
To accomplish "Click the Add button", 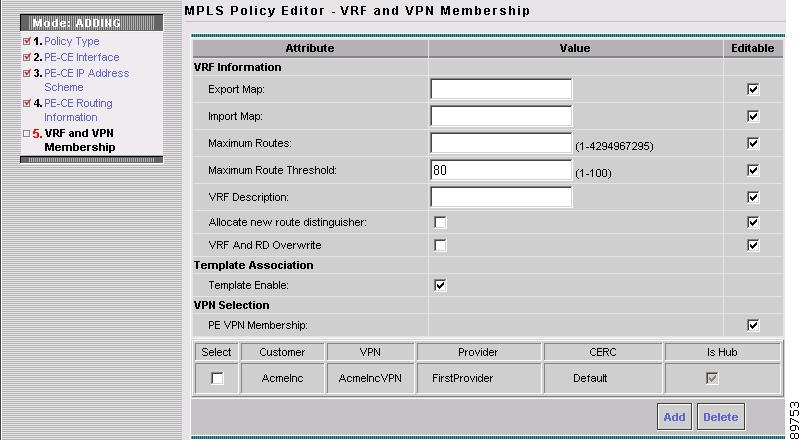I will tap(674, 417).
